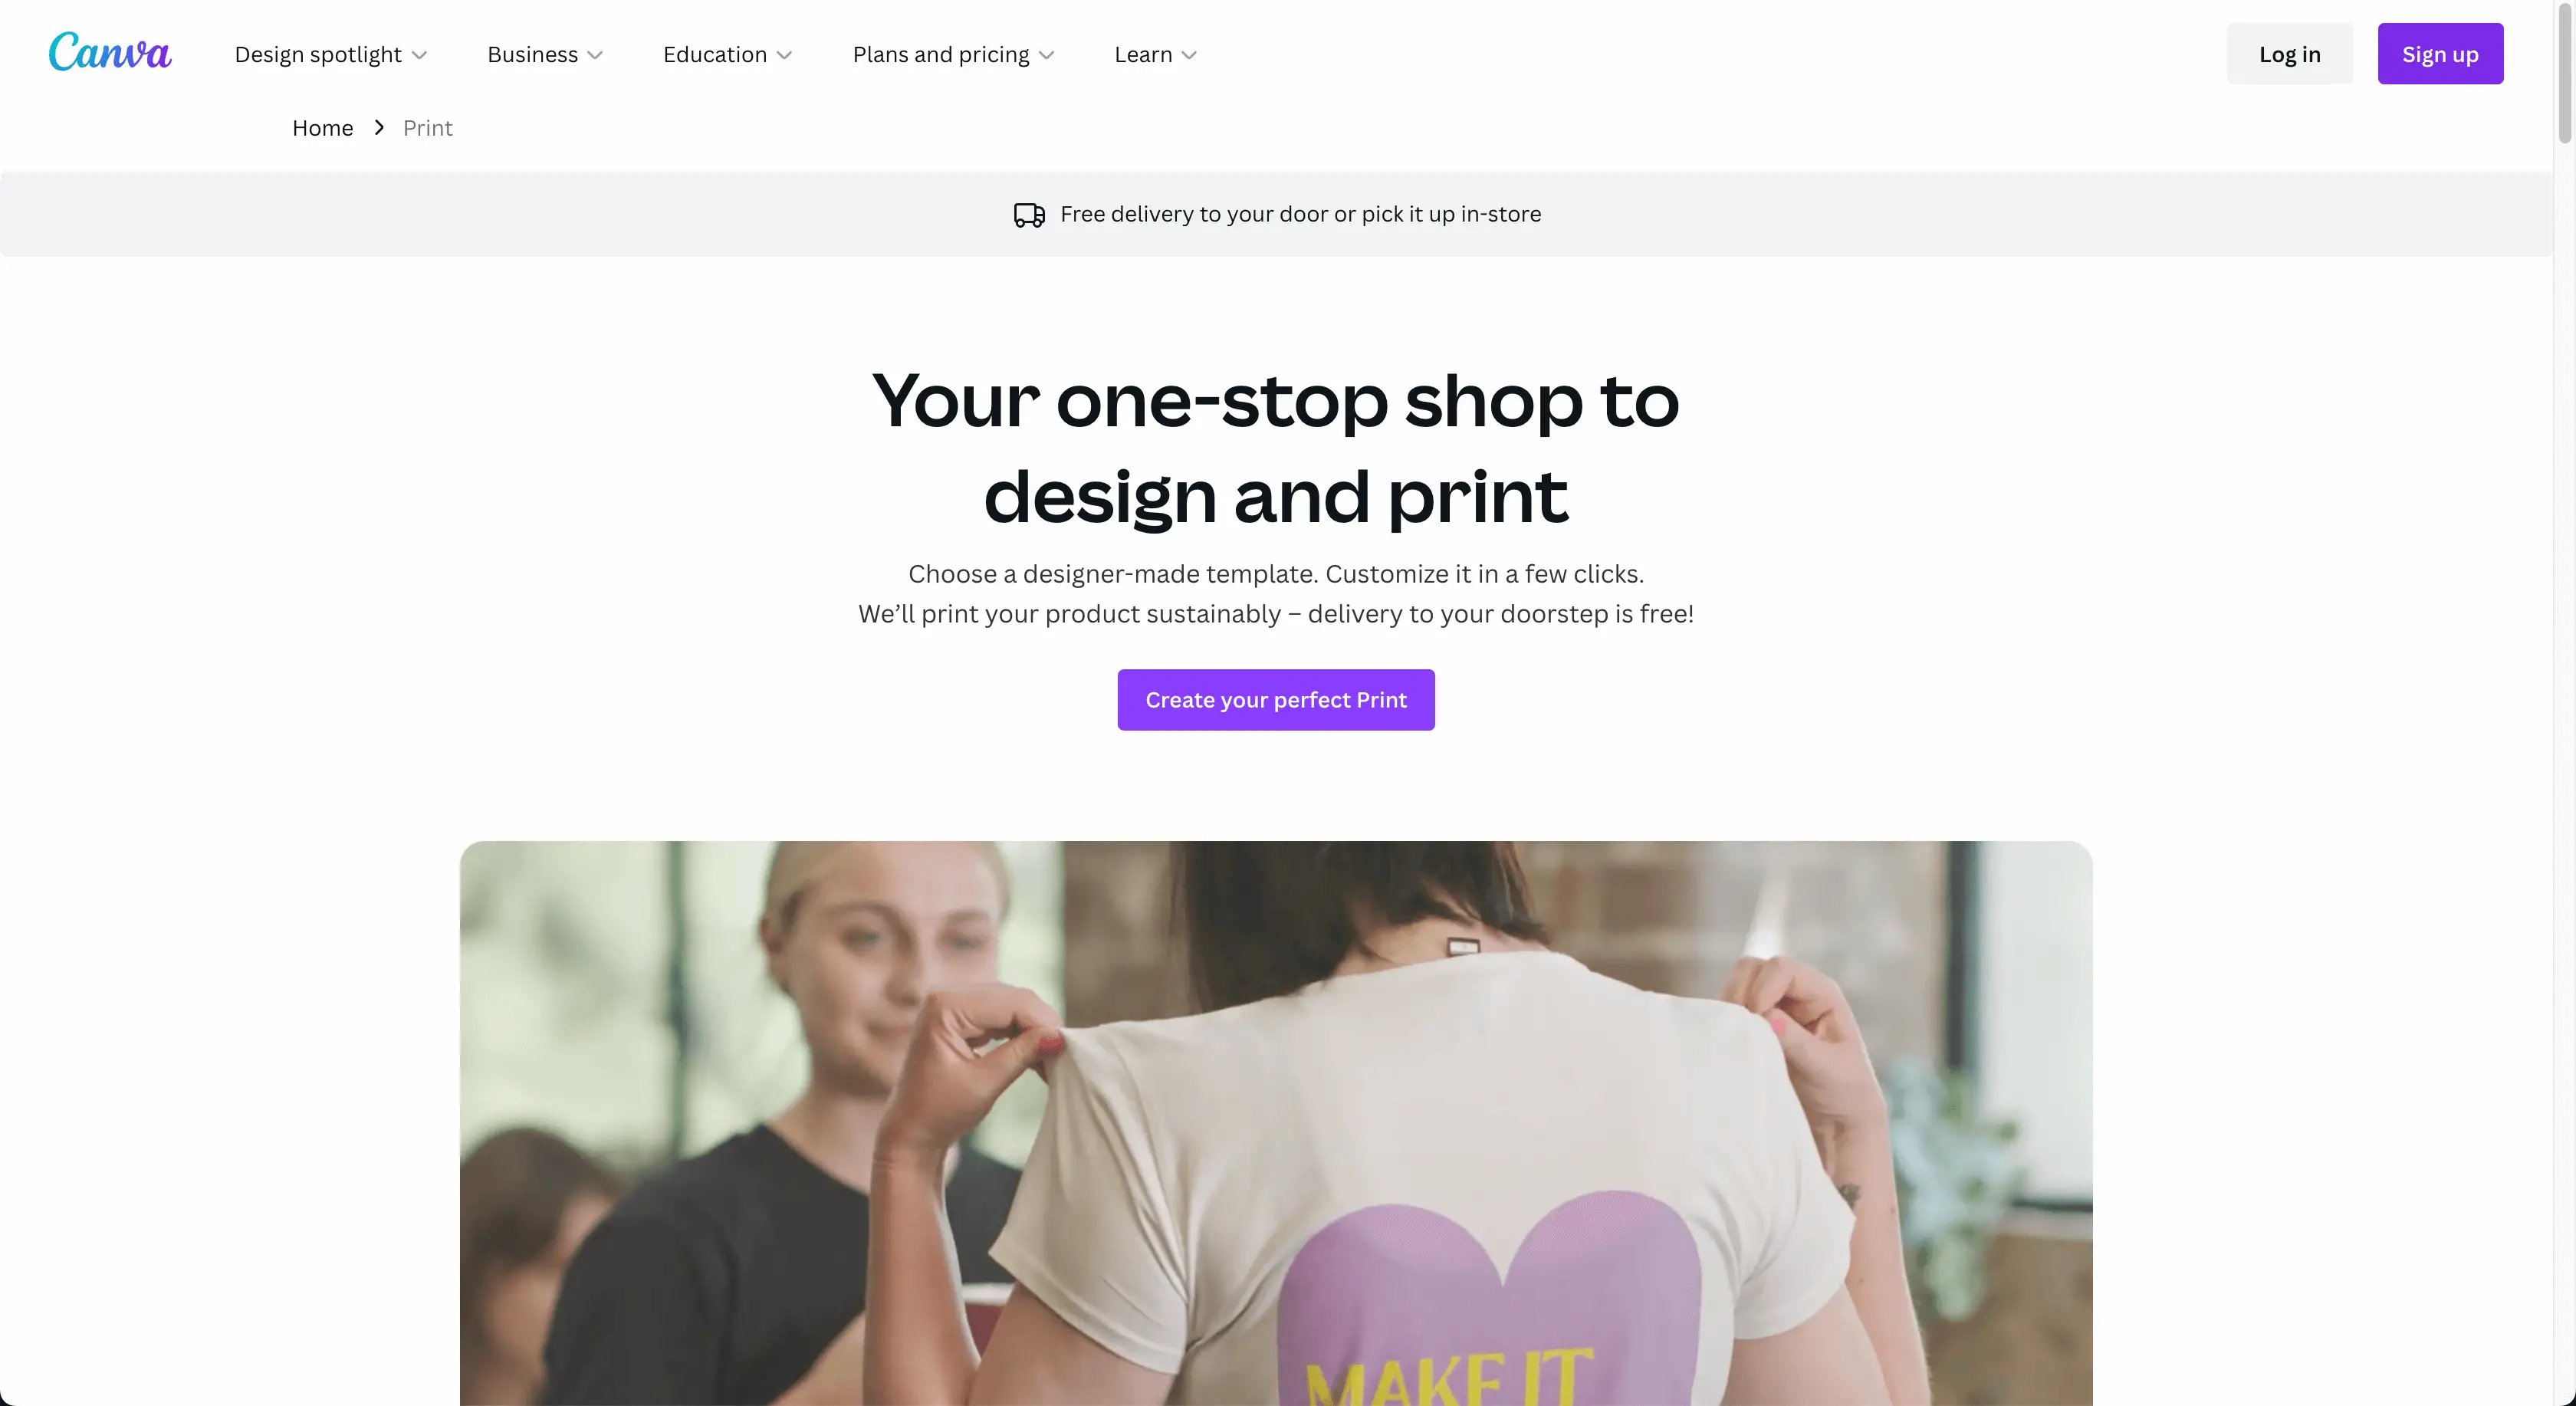Click the Log in button
This screenshot has width=2576, height=1406.
[2290, 54]
